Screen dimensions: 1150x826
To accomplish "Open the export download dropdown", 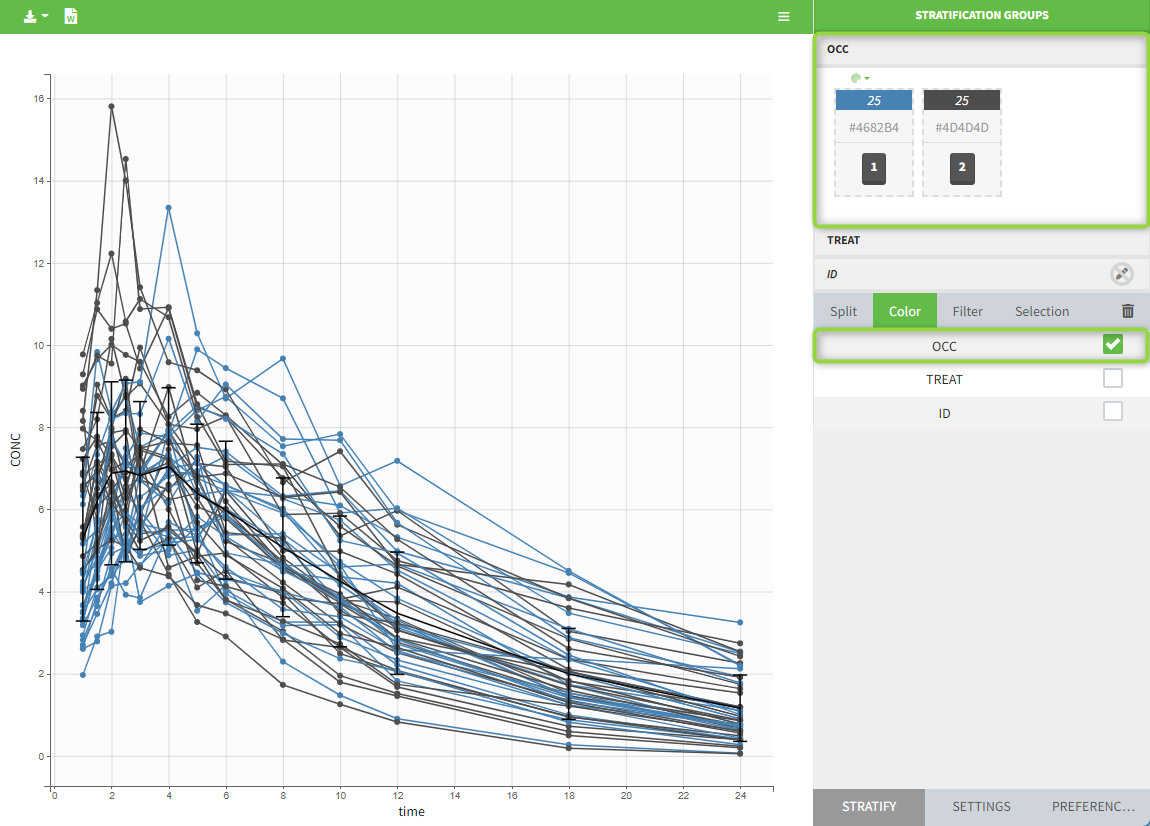I will (36, 17).
